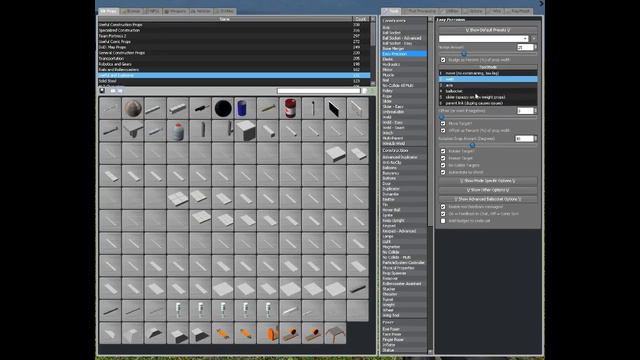Open the Post Processing tab

click(422, 11)
